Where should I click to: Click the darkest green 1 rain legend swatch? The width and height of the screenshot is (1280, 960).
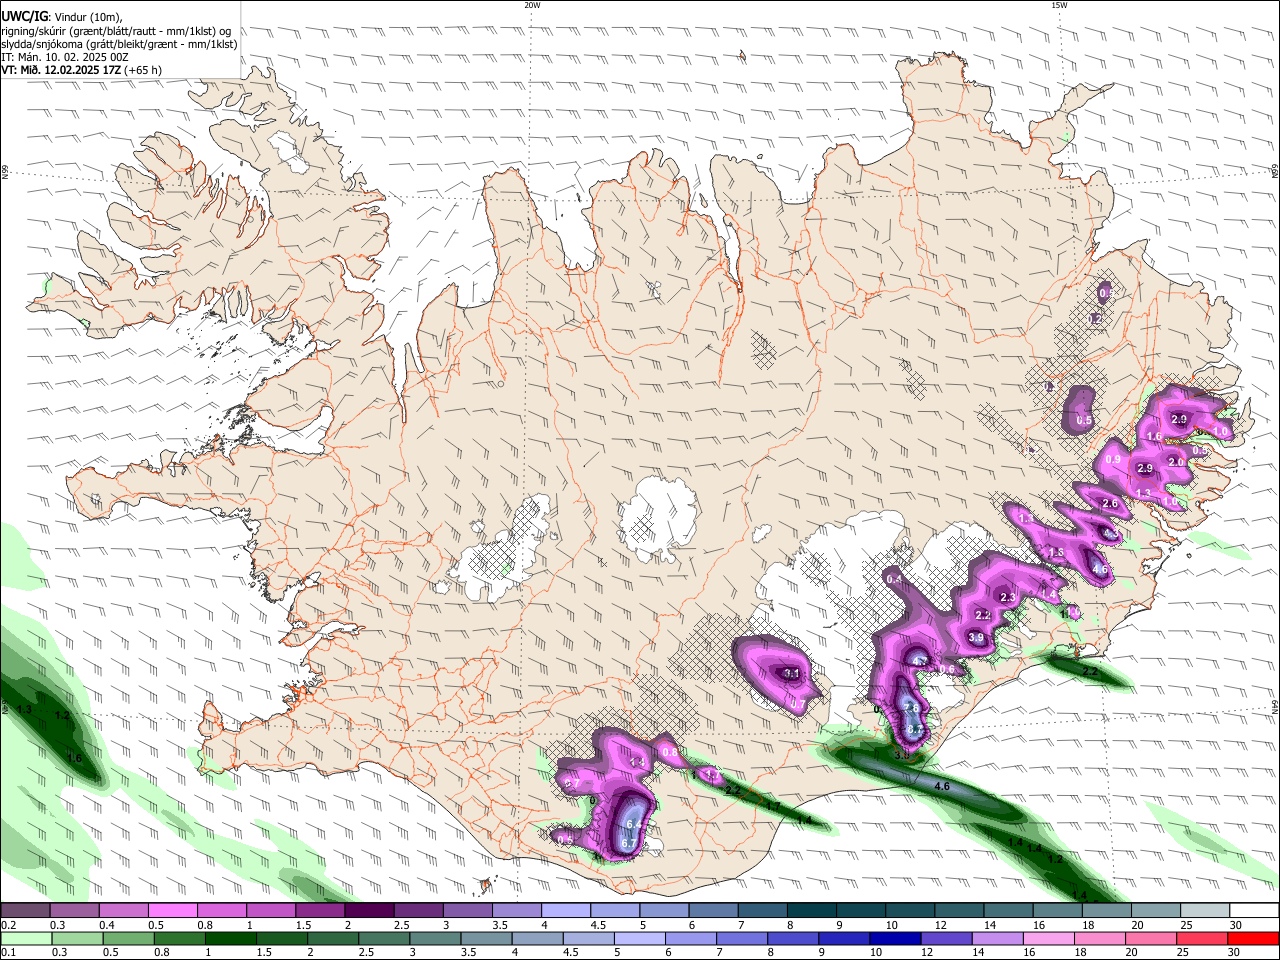tap(229, 938)
